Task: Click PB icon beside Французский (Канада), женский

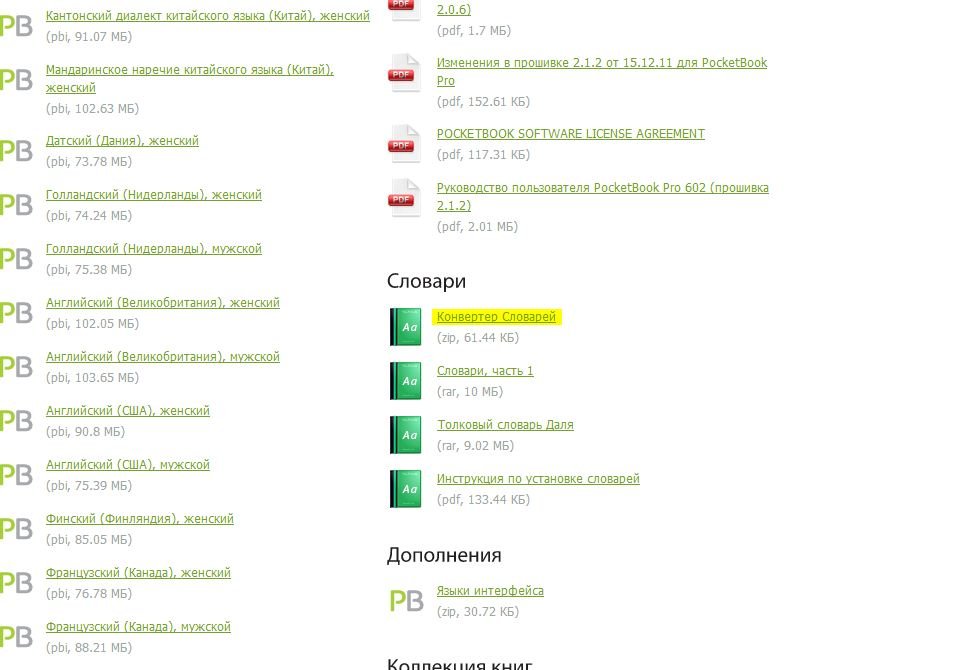Action: [x=16, y=582]
